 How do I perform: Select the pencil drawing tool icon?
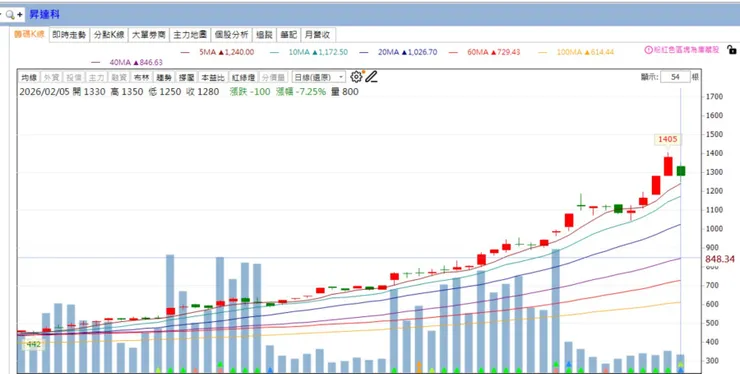point(371,77)
